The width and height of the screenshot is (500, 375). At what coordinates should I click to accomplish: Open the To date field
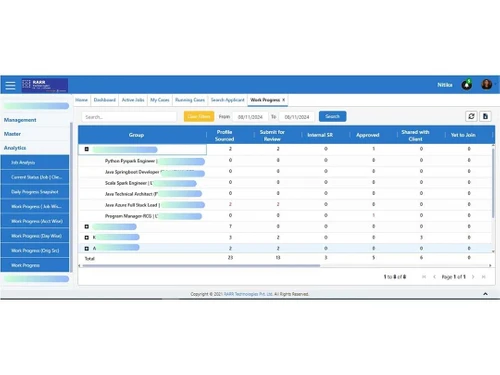pyautogui.click(x=297, y=117)
